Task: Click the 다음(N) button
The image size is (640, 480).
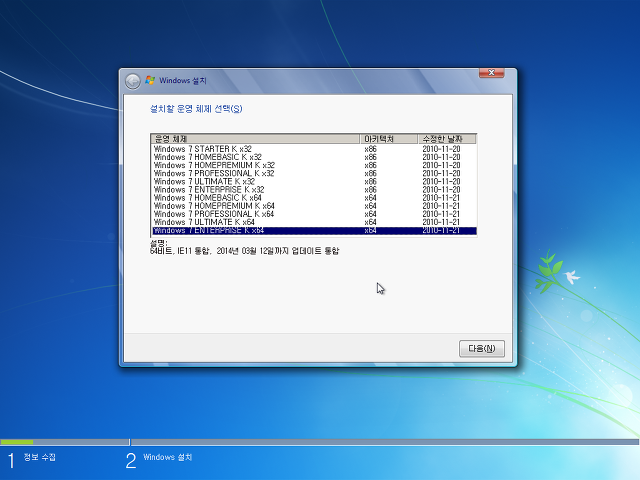Action: [482, 349]
